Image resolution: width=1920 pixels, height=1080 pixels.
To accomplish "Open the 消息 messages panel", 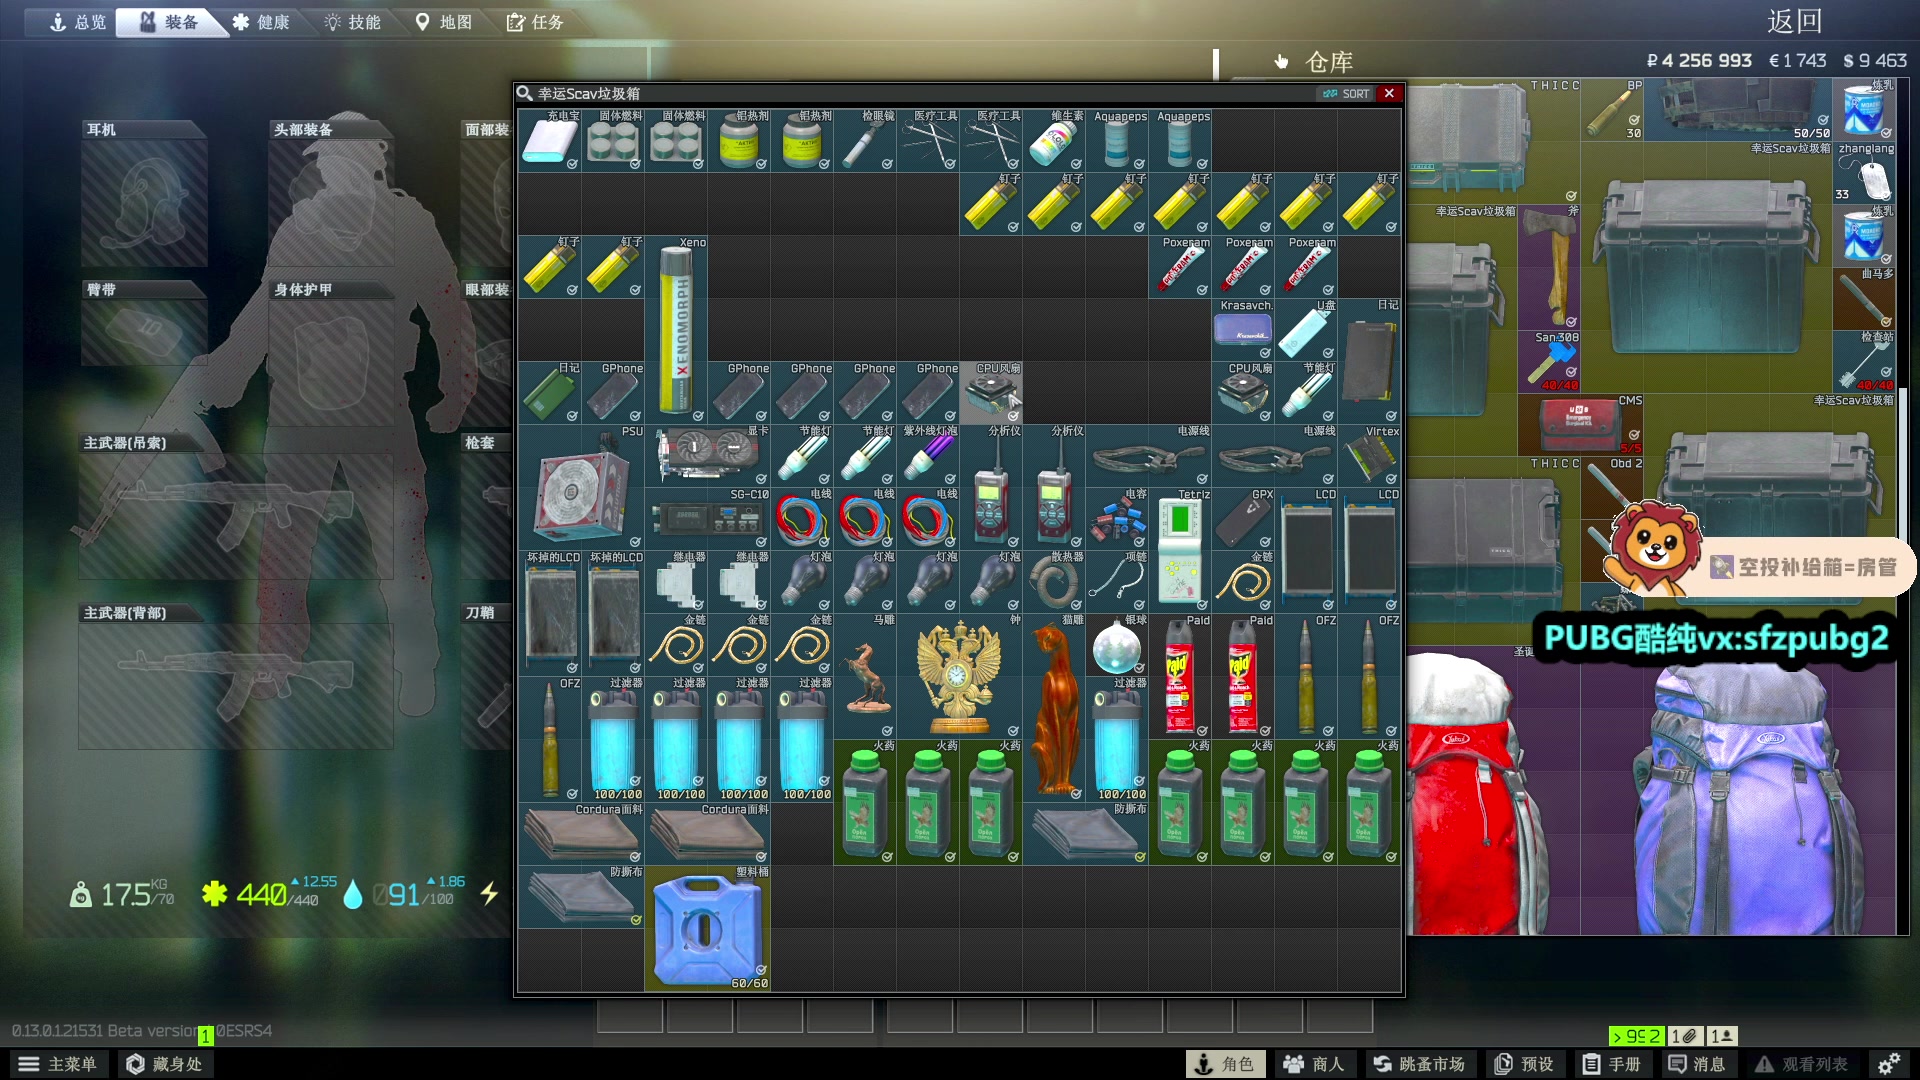I will pyautogui.click(x=1698, y=1064).
